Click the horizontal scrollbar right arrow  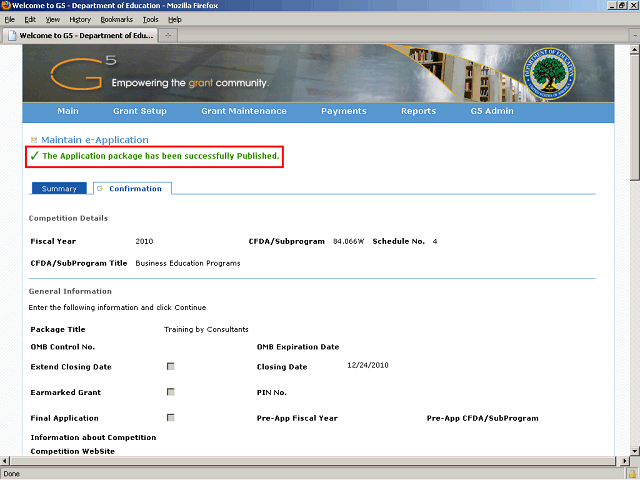click(624, 461)
